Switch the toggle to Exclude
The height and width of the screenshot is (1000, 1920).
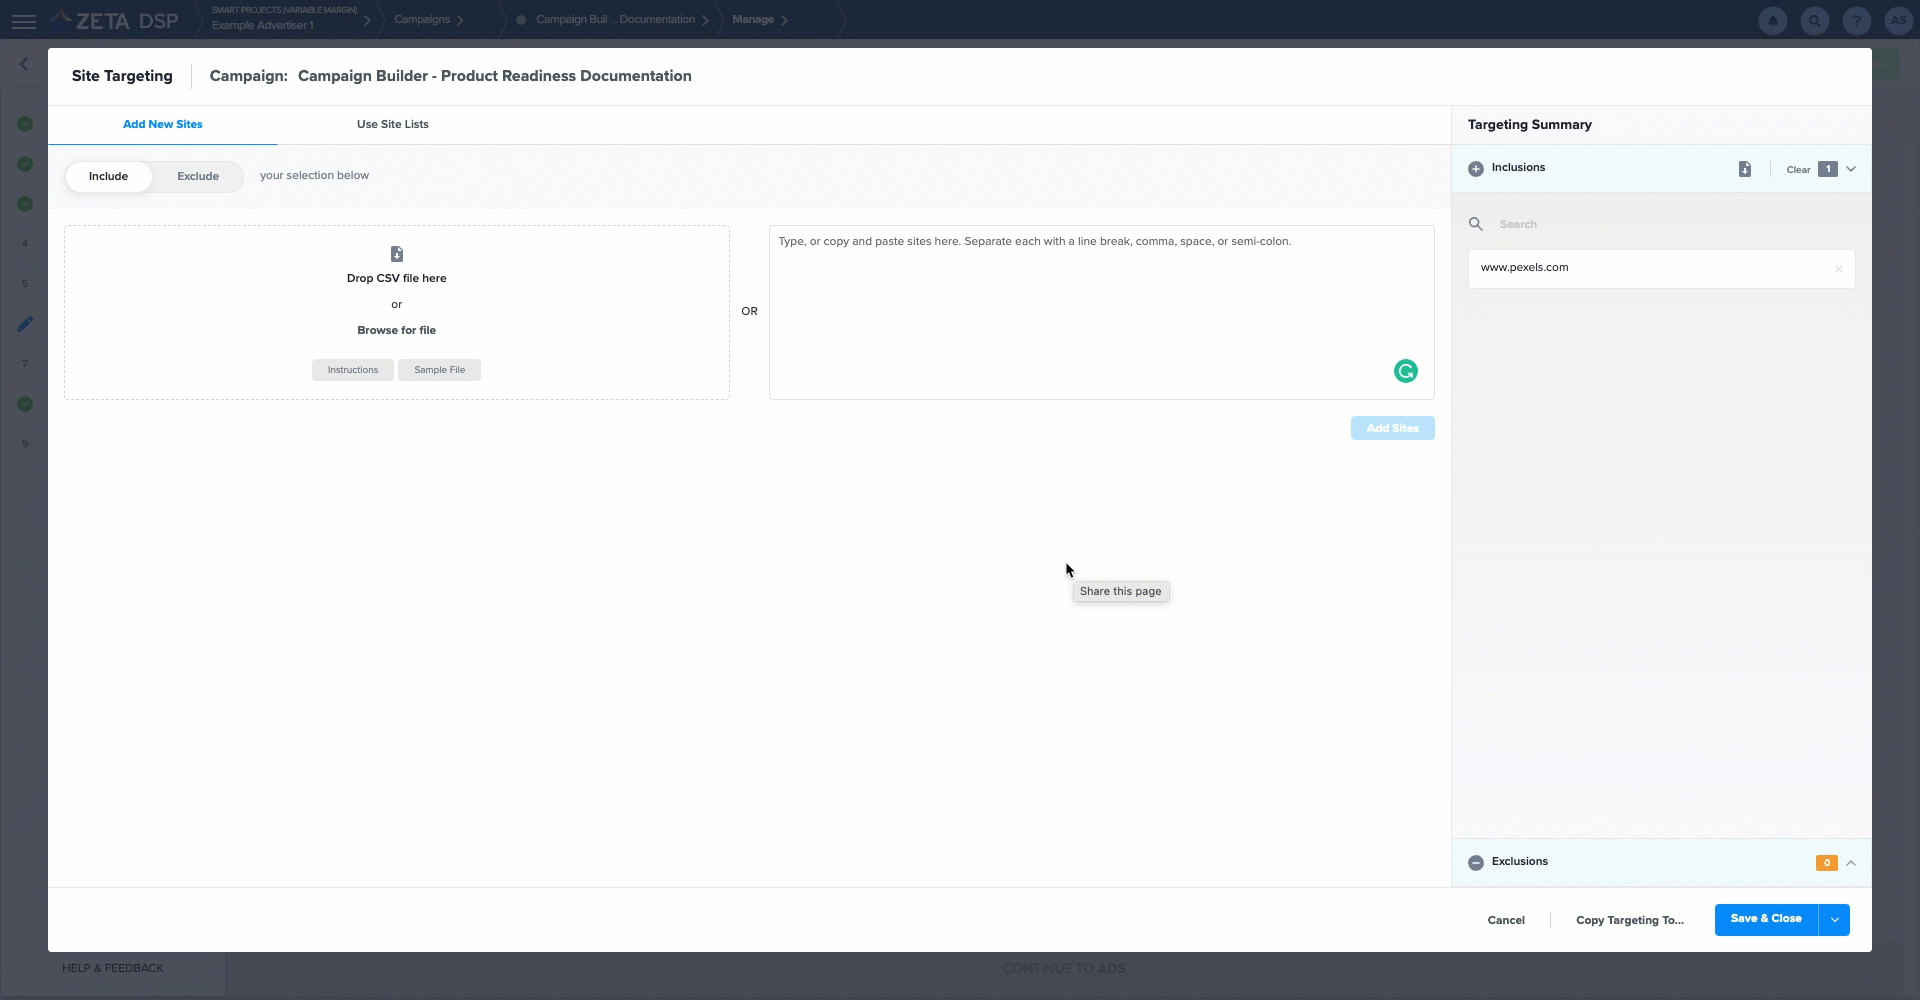(198, 176)
